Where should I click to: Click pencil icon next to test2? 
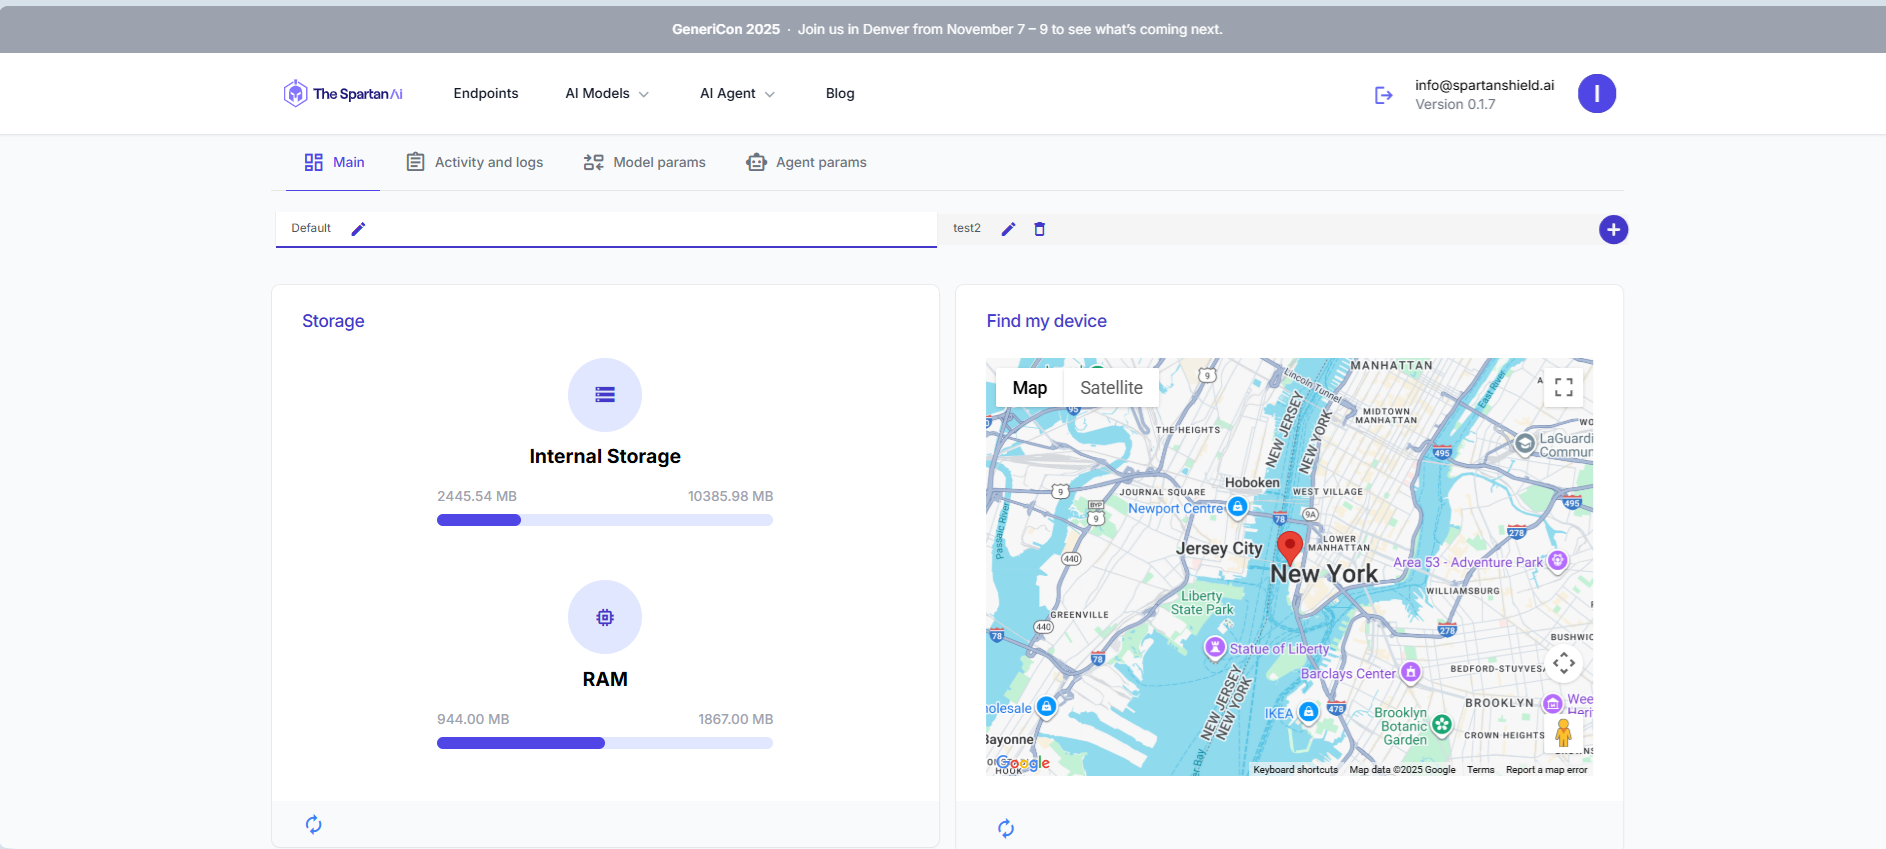[1008, 229]
